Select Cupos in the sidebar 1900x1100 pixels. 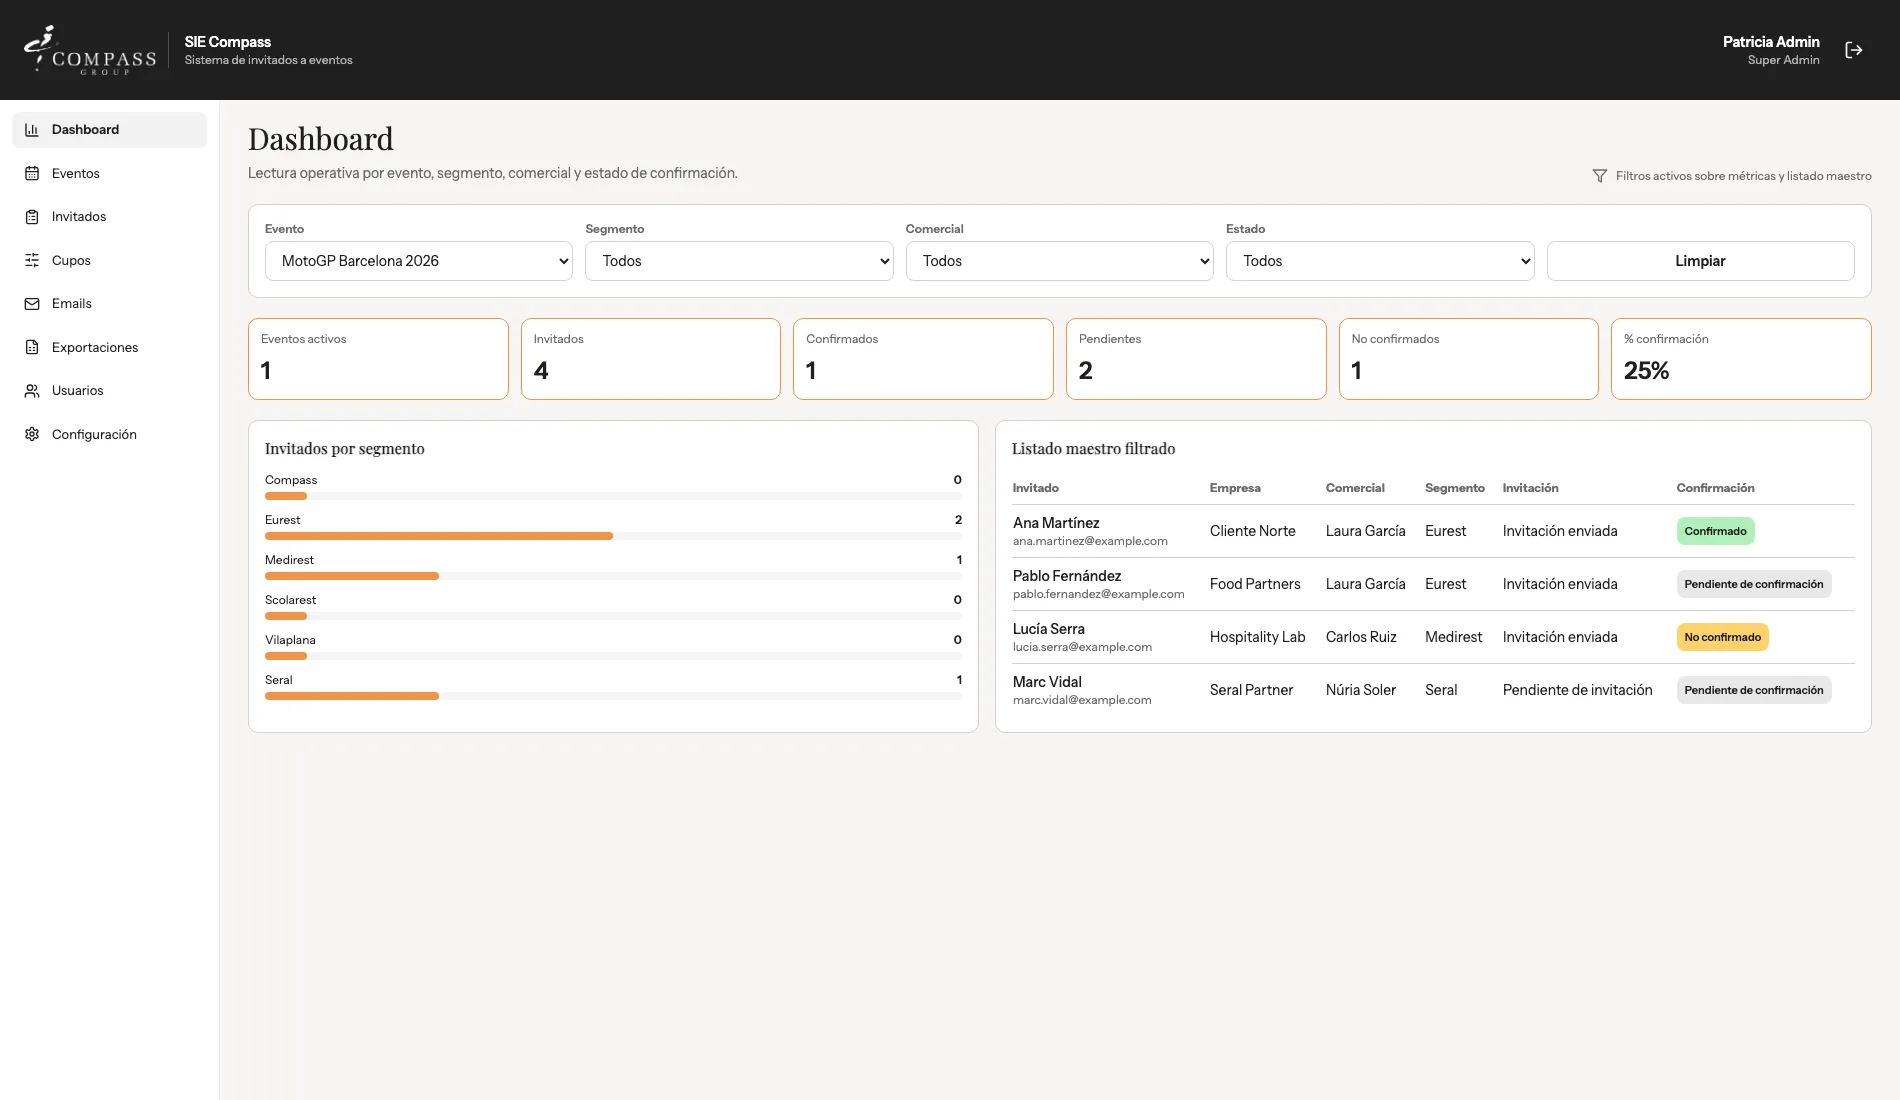click(x=110, y=260)
